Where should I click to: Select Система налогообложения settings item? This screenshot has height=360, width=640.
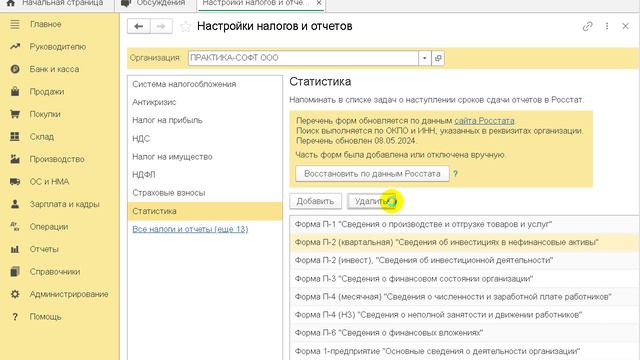coord(205,84)
